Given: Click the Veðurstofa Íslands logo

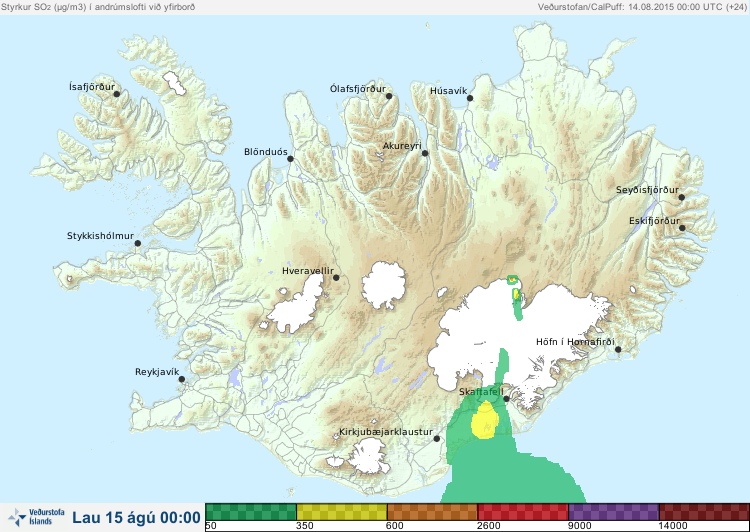Looking at the screenshot, I should click(36, 517).
